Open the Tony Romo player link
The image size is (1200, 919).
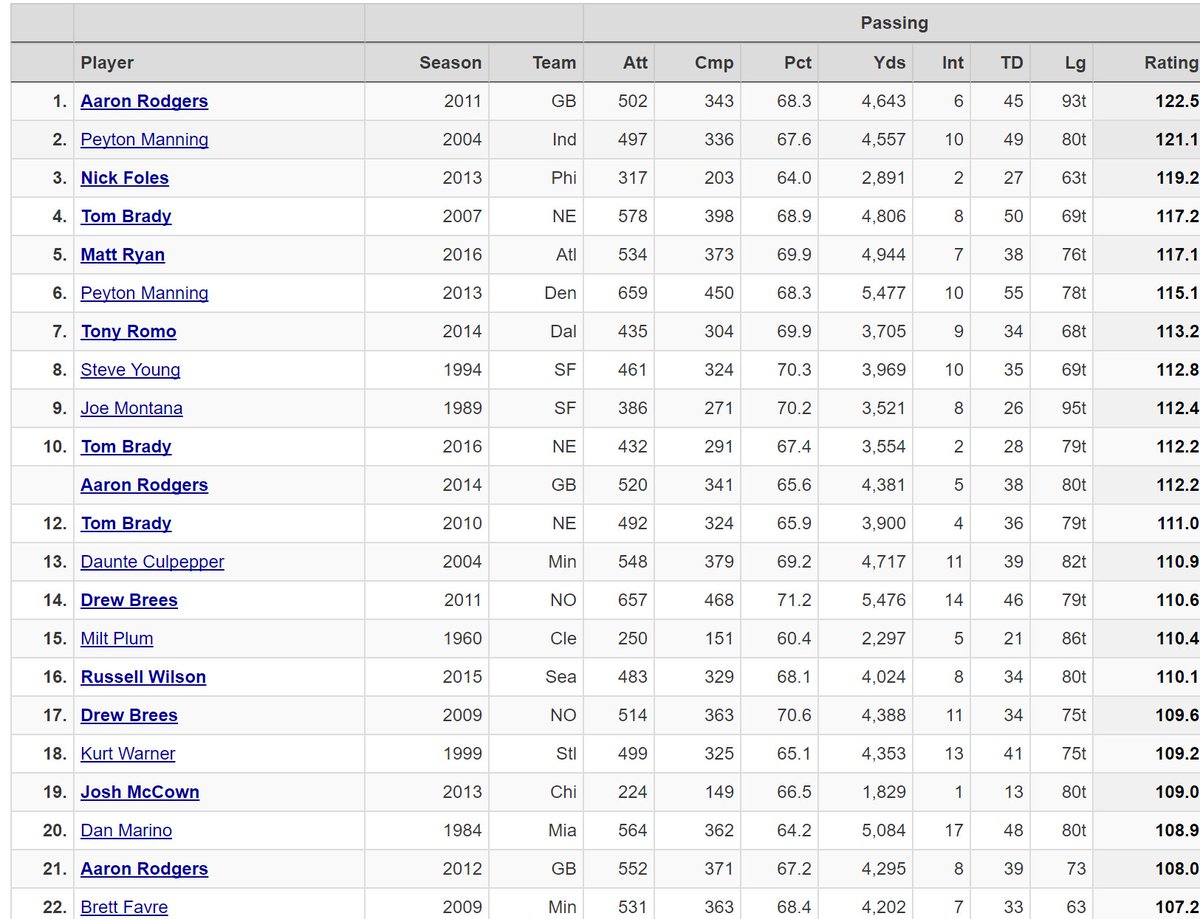click(x=128, y=331)
